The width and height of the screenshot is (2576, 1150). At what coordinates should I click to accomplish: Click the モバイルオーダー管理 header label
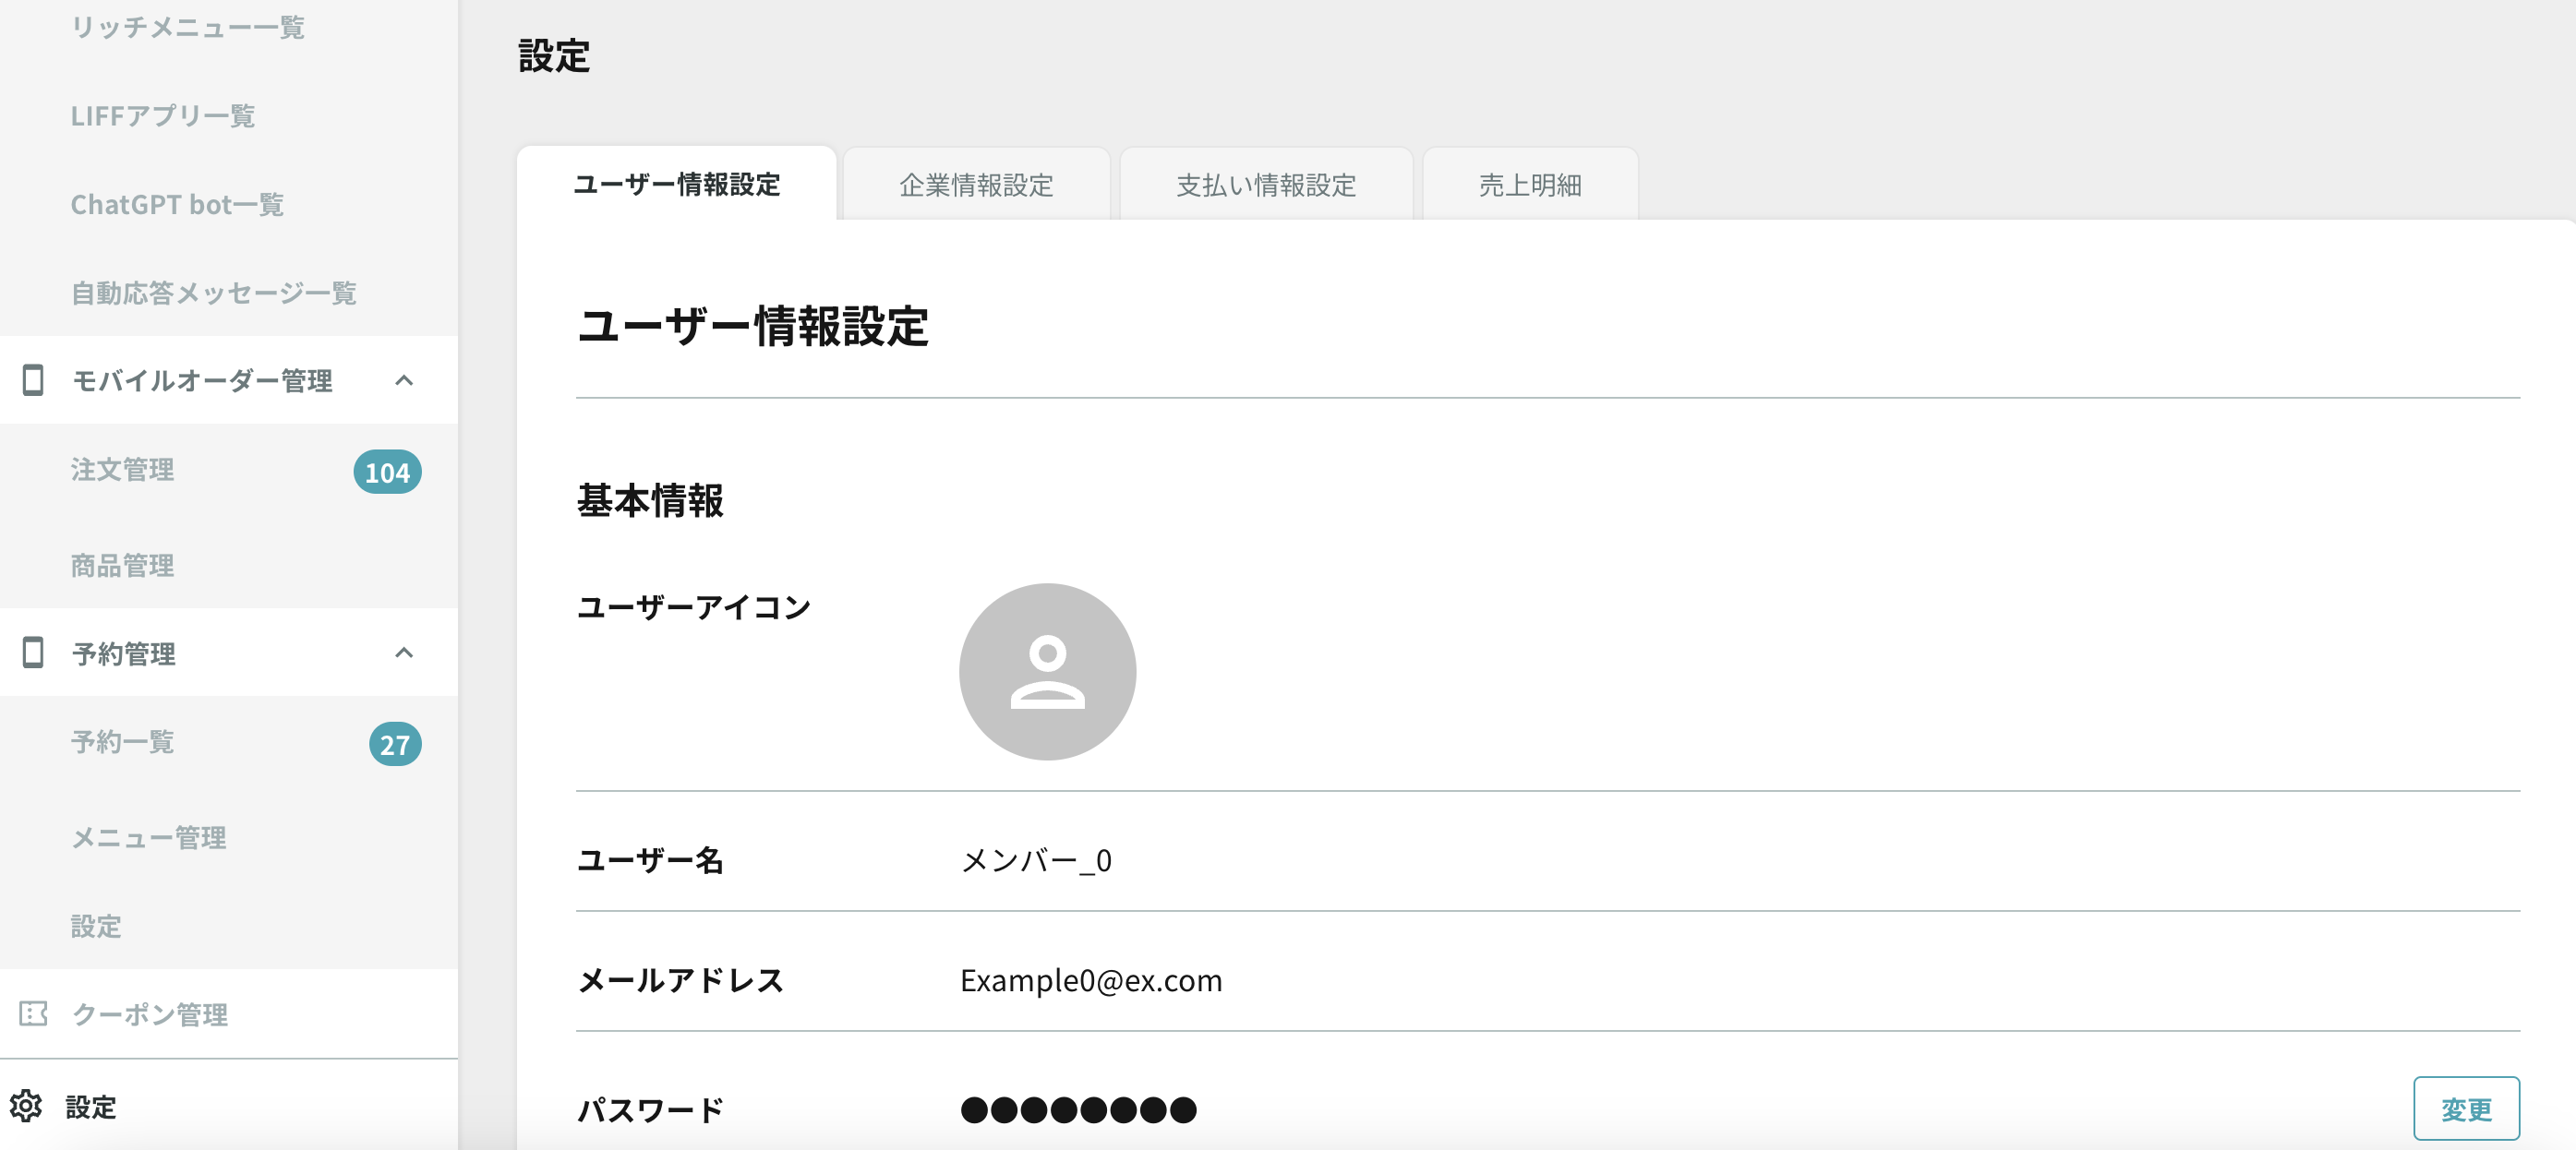[202, 380]
